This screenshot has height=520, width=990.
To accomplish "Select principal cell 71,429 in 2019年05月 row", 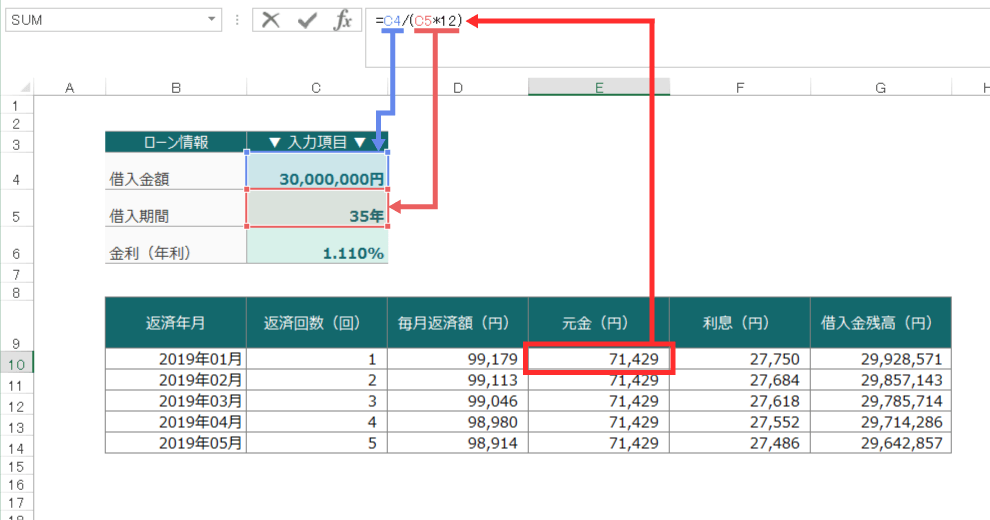I will 599,442.
